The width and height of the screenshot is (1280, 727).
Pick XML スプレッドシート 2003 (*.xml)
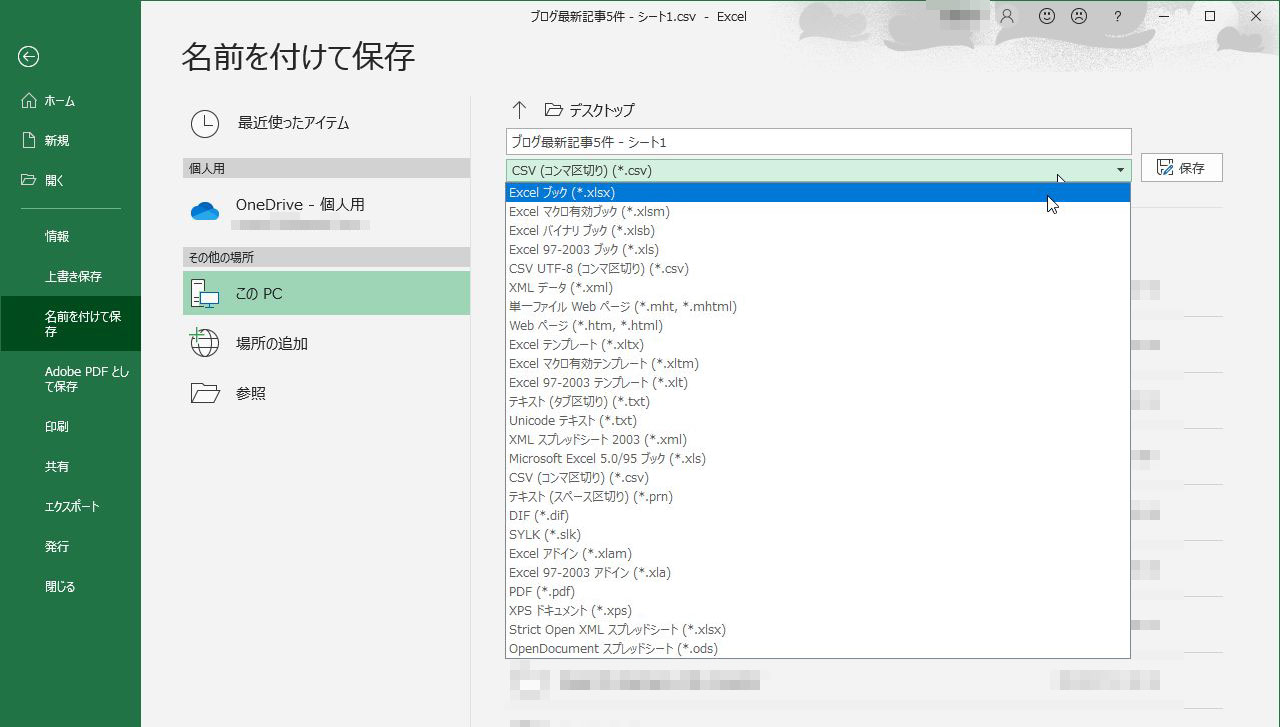click(818, 440)
